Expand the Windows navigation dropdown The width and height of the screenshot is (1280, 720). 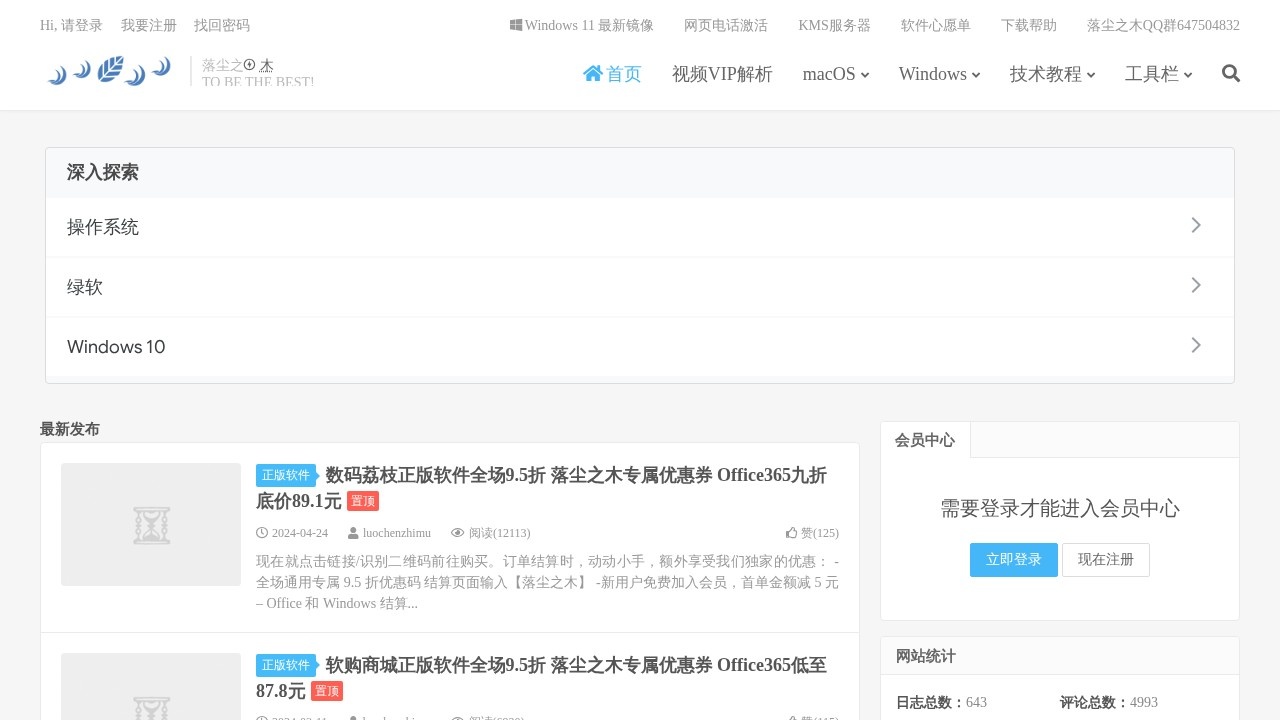pyautogui.click(x=939, y=74)
